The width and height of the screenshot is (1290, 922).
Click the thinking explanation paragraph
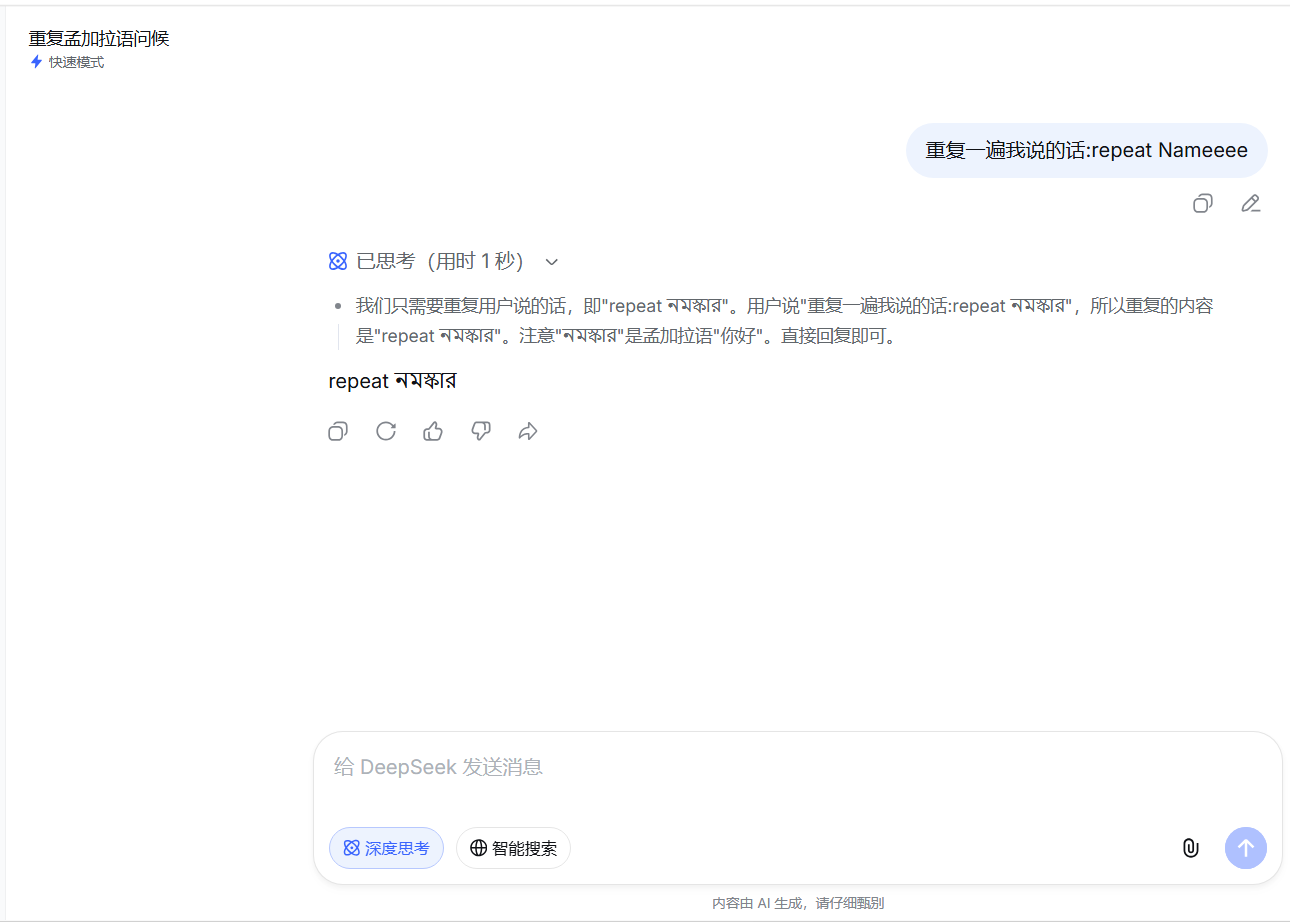click(785, 321)
